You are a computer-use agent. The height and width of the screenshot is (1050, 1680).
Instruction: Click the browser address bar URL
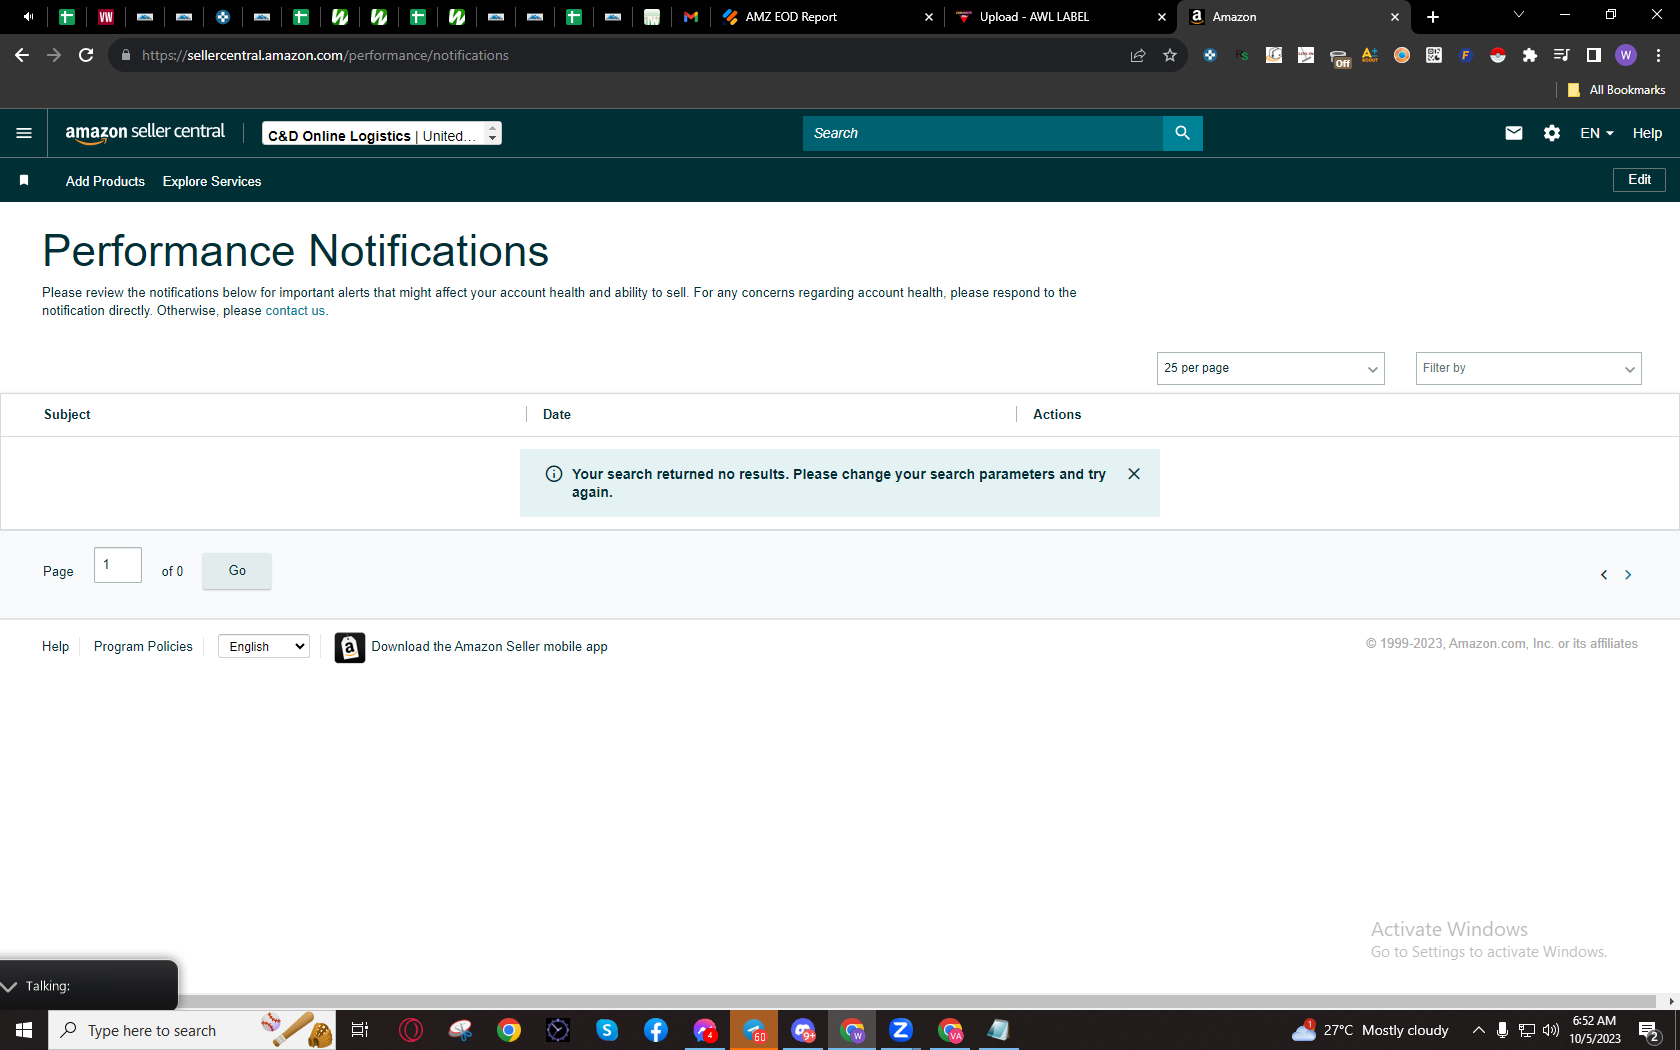tap(325, 55)
